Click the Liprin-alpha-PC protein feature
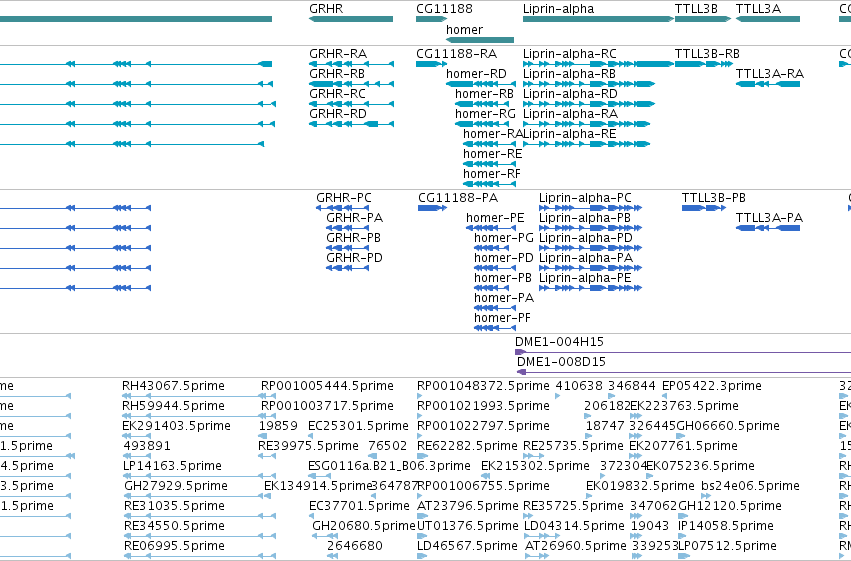The image size is (851, 561). [590, 208]
